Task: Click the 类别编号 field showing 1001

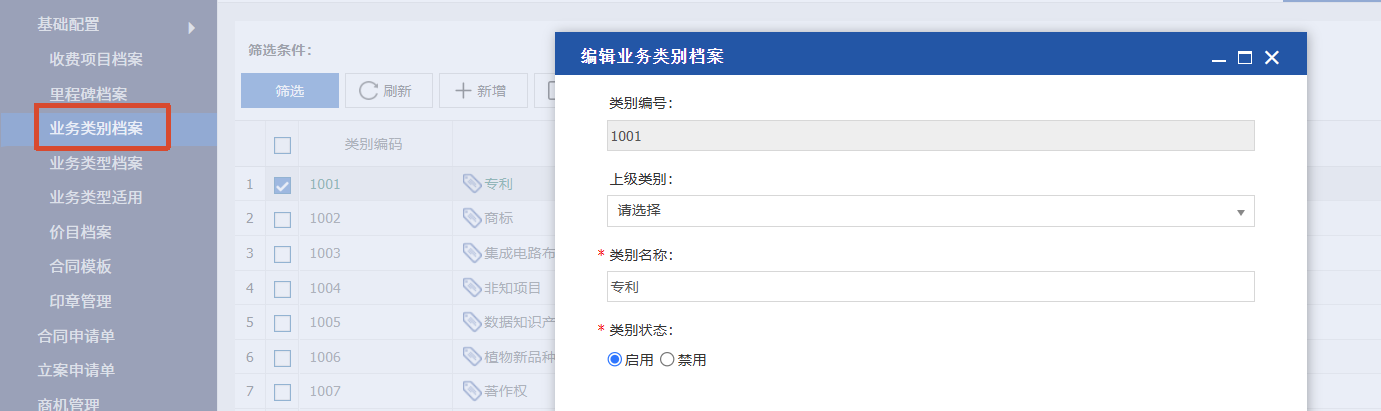Action: tap(930, 135)
